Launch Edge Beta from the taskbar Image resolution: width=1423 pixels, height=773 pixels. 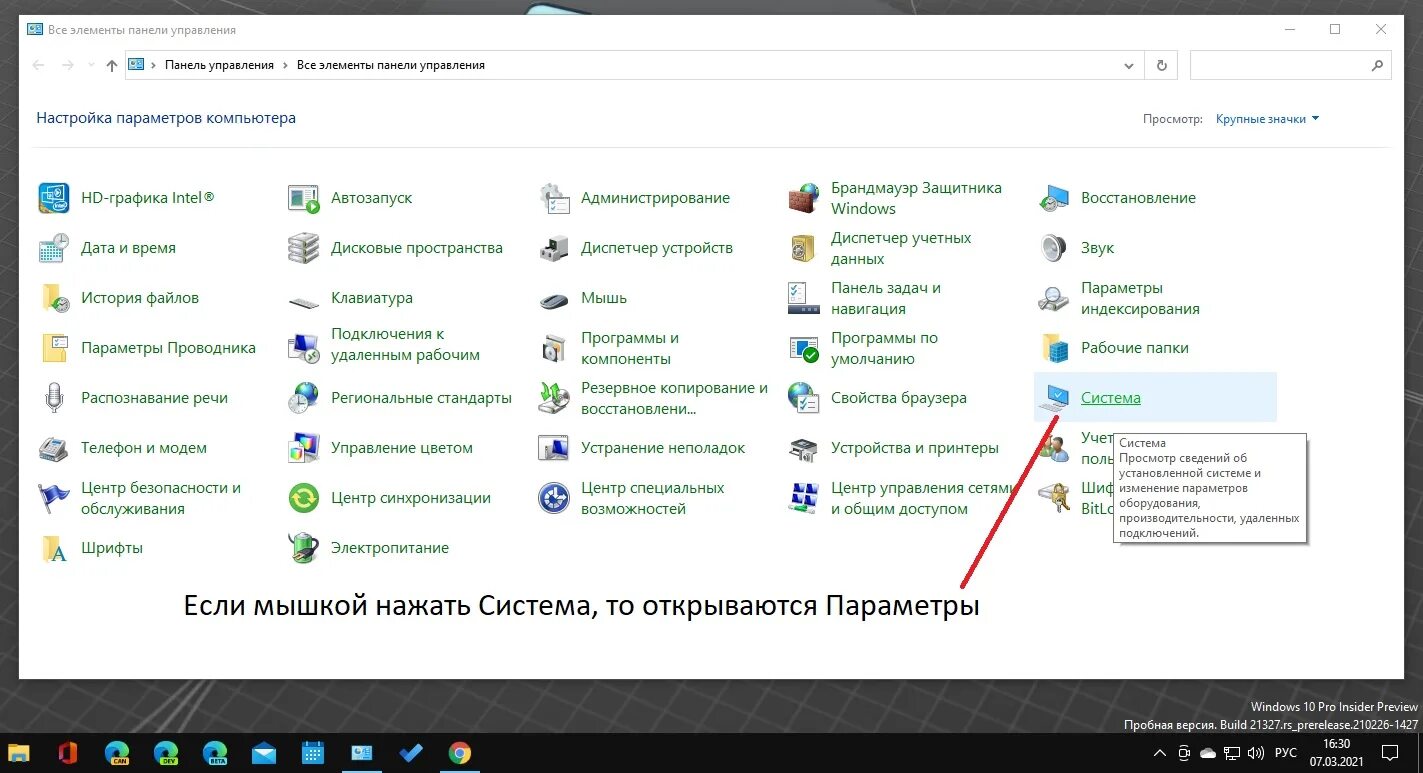pyautogui.click(x=215, y=753)
